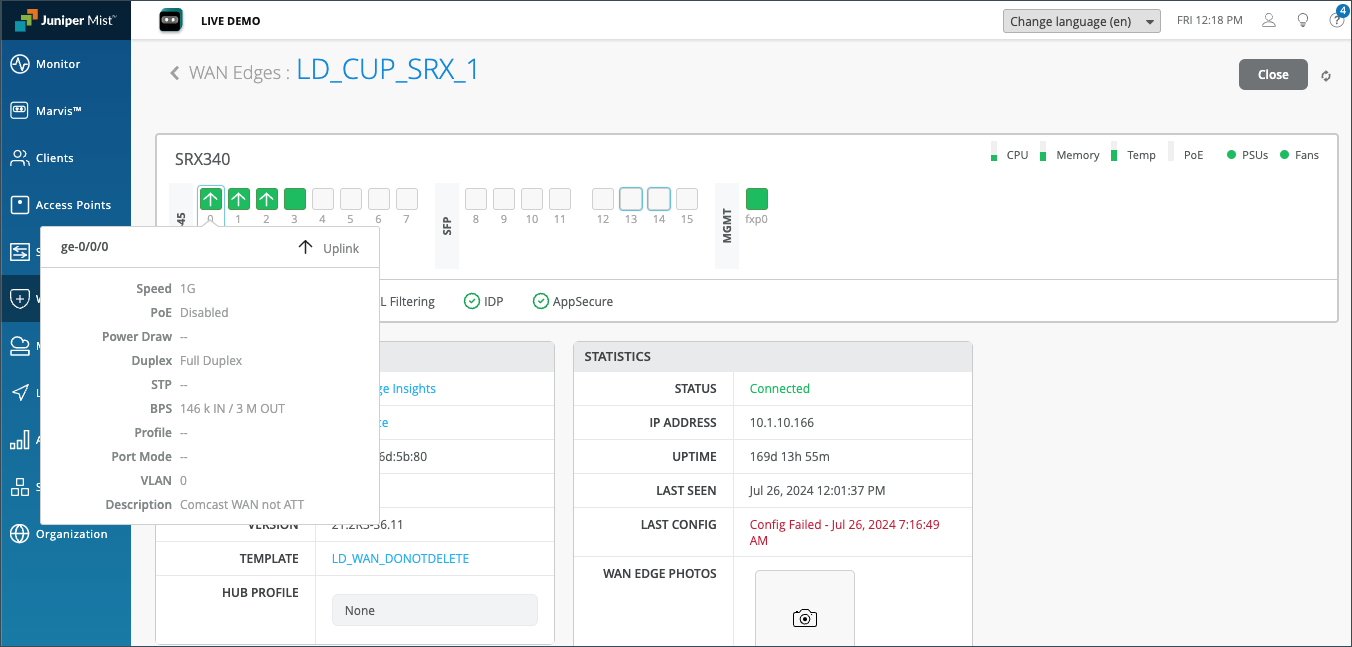The image size is (1352, 647).
Task: Click the PSUs status indicator
Action: pos(1247,155)
